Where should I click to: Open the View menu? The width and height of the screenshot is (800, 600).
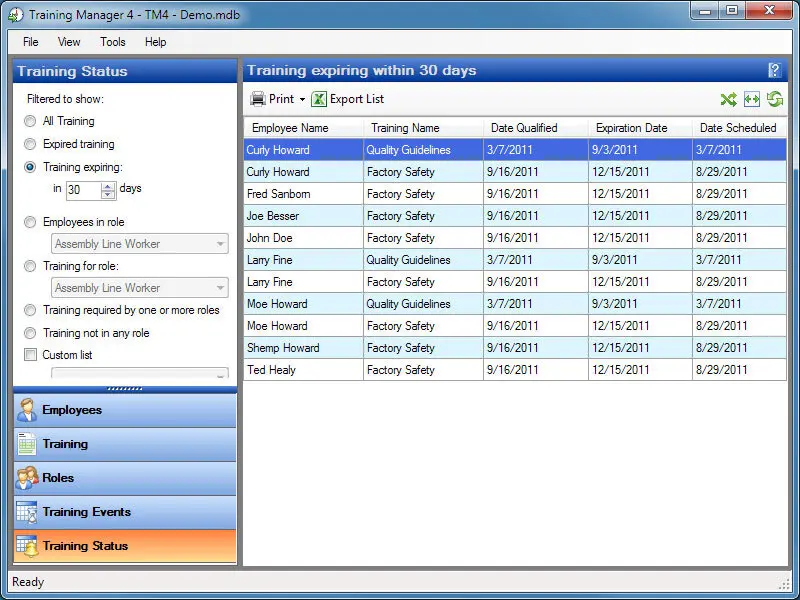click(69, 42)
